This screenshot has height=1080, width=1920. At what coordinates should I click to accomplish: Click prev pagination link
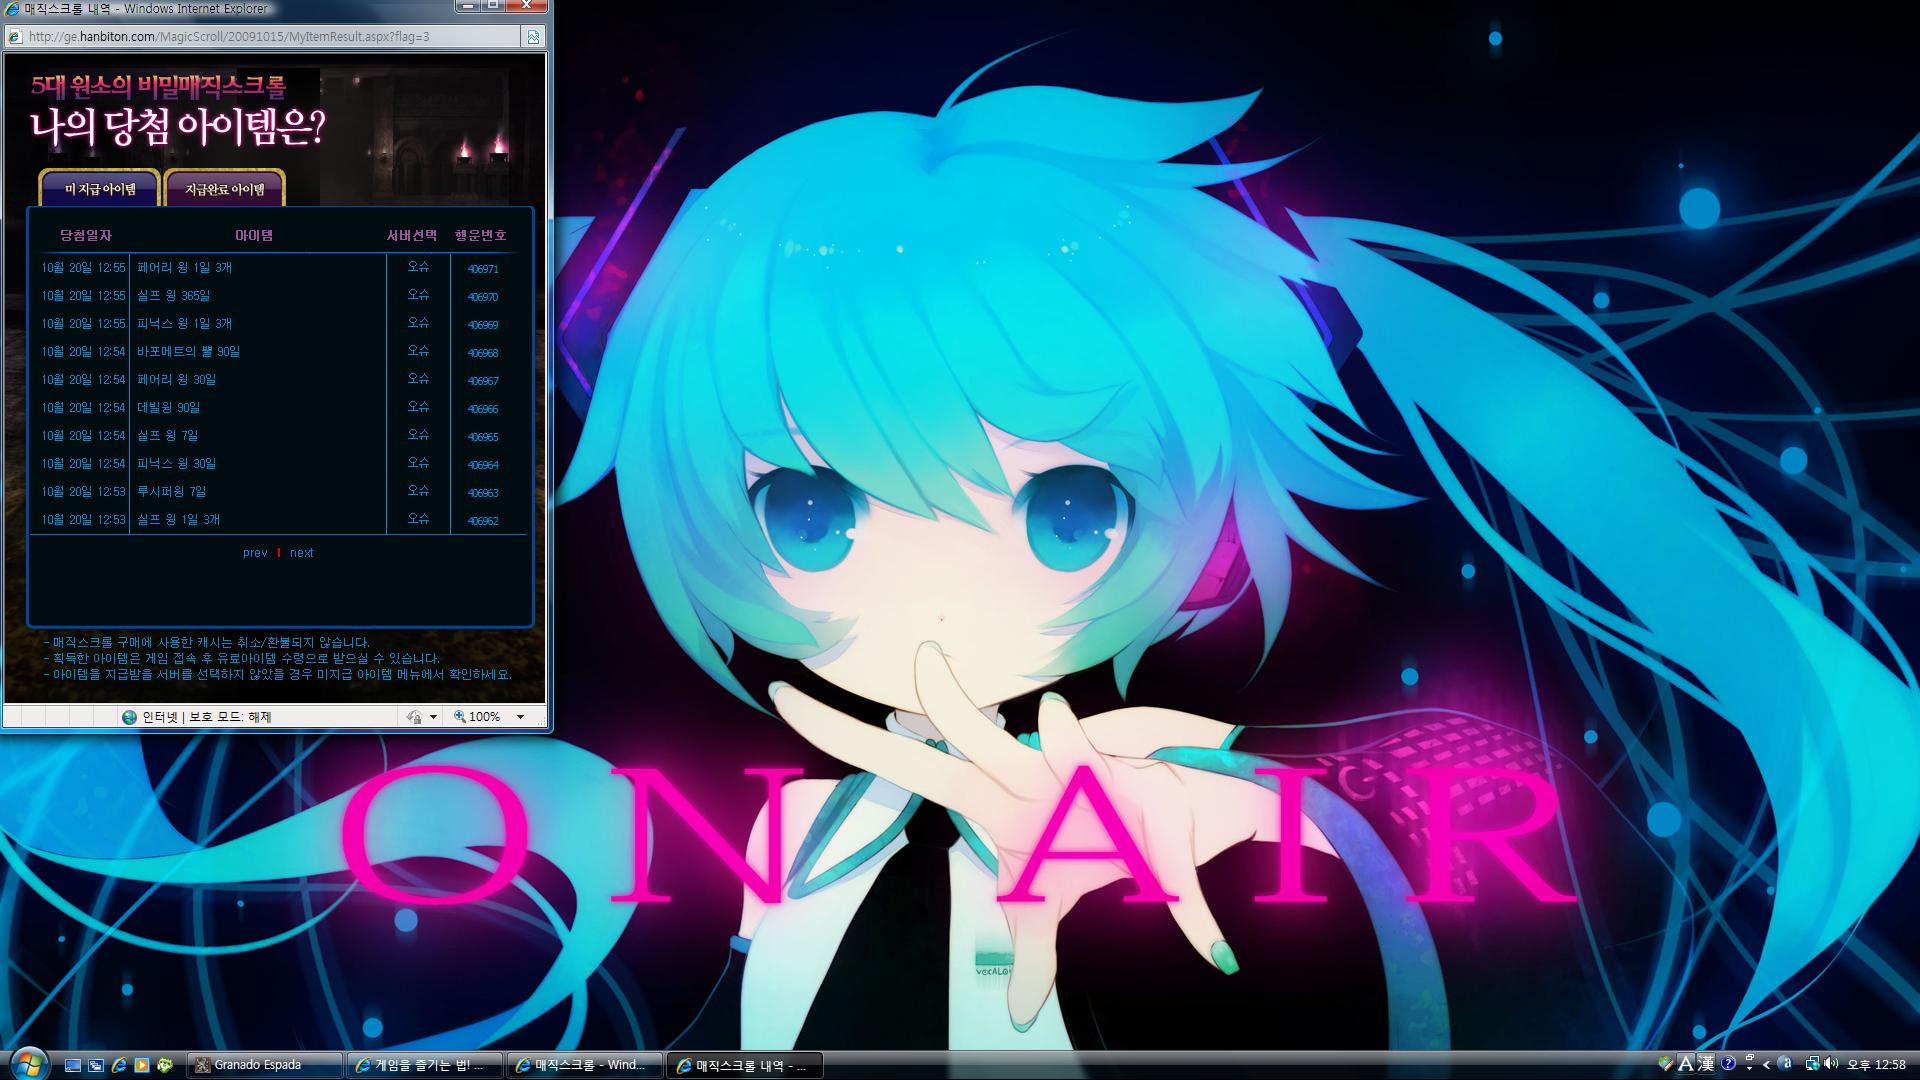point(255,553)
